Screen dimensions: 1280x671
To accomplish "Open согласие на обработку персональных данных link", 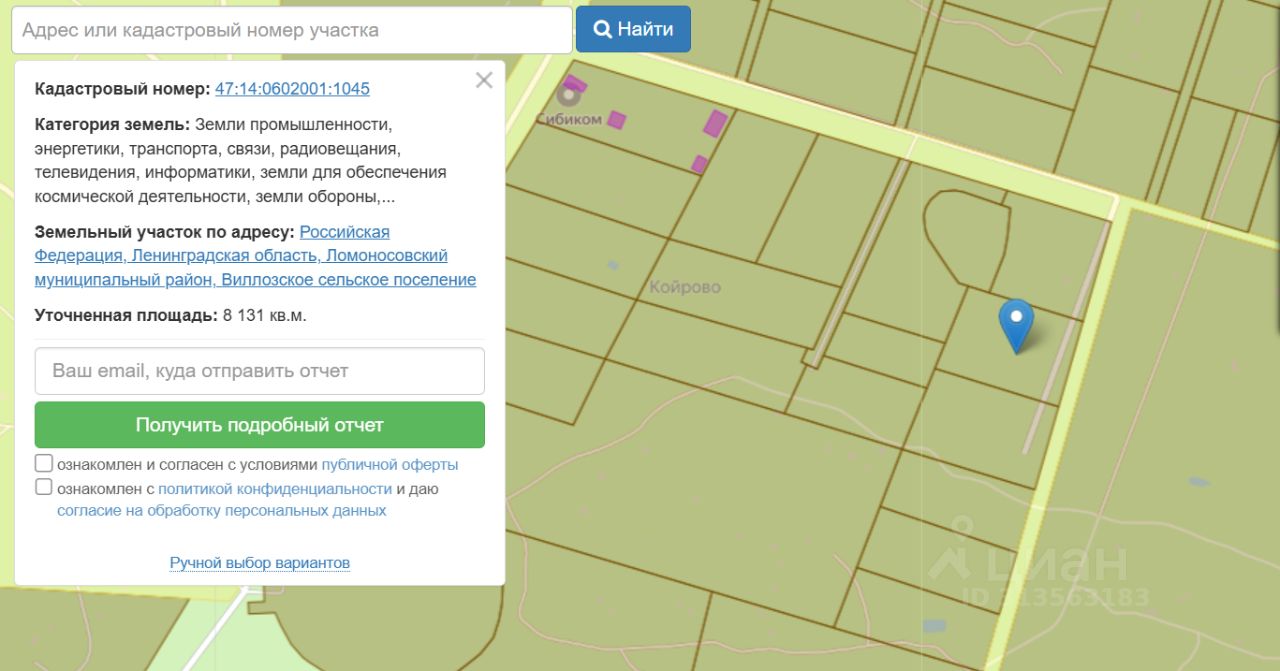I will click(222, 510).
